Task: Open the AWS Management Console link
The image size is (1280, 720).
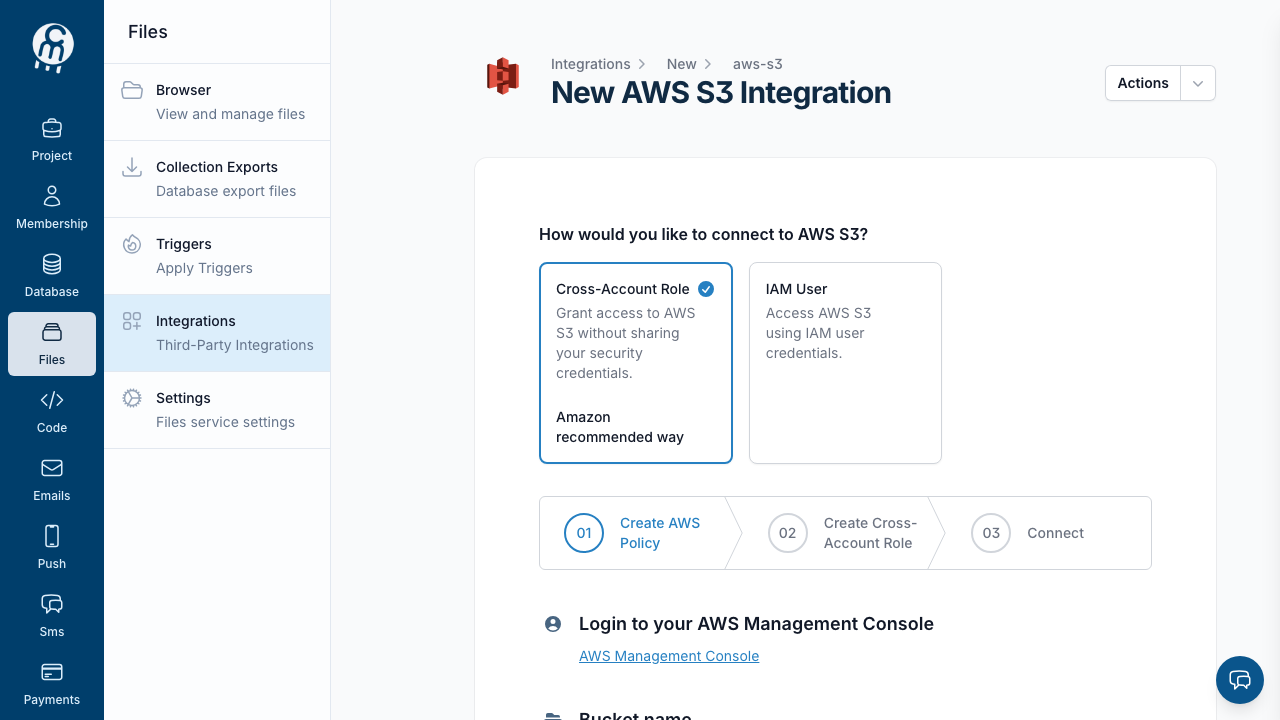Action: (x=669, y=656)
